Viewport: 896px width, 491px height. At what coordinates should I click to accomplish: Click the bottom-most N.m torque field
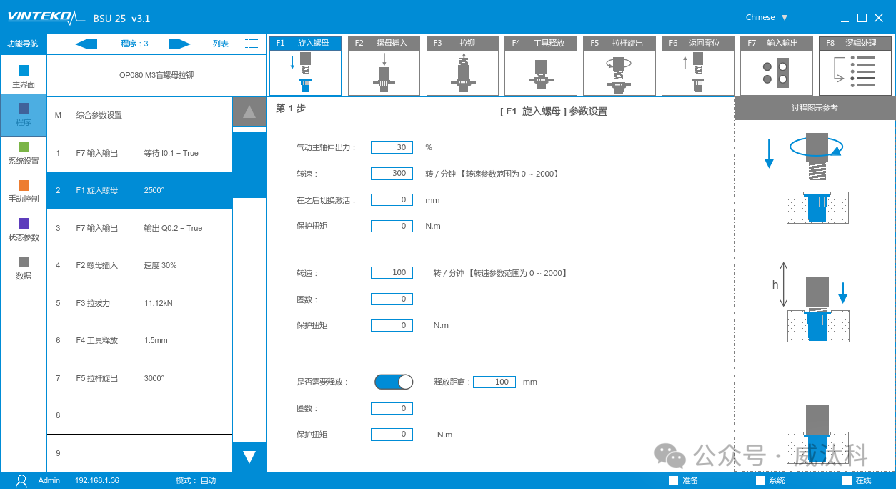(392, 434)
